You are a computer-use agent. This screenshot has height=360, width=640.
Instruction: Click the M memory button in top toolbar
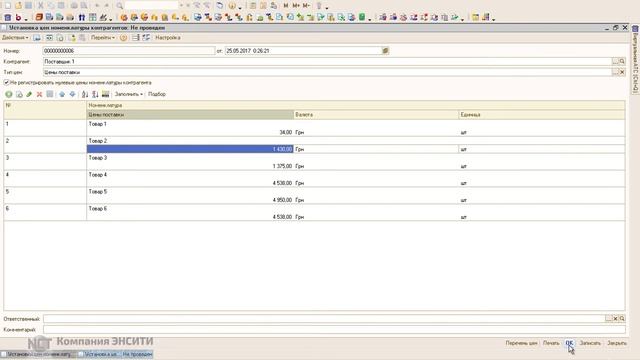(286, 6)
